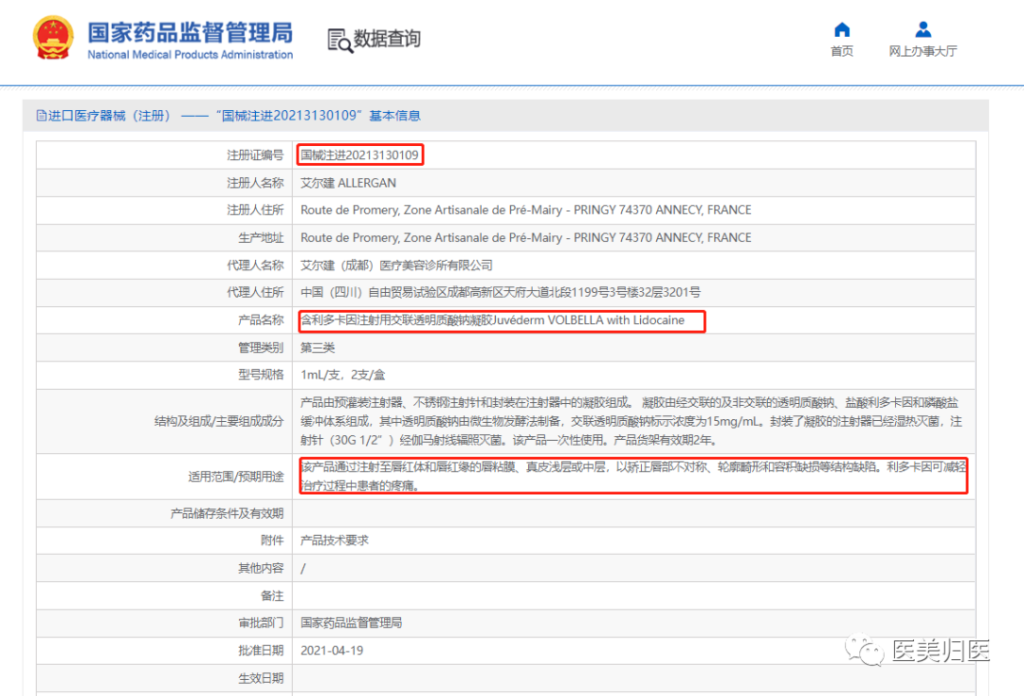This screenshot has width=1024, height=696.
Task: Click the 注册证编号 row label
Action: [x=255, y=155]
